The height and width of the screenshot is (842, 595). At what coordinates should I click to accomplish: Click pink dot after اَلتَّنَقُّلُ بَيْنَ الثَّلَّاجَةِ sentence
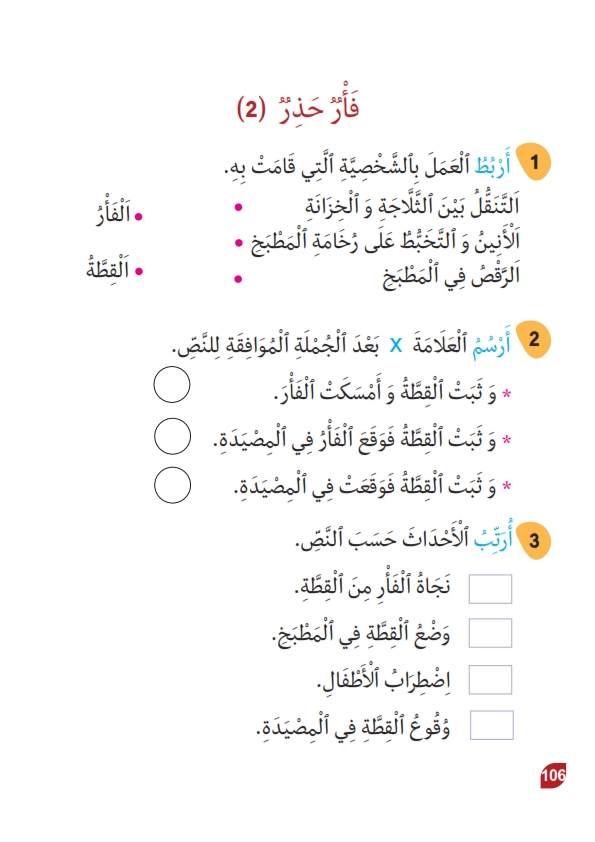(238, 207)
